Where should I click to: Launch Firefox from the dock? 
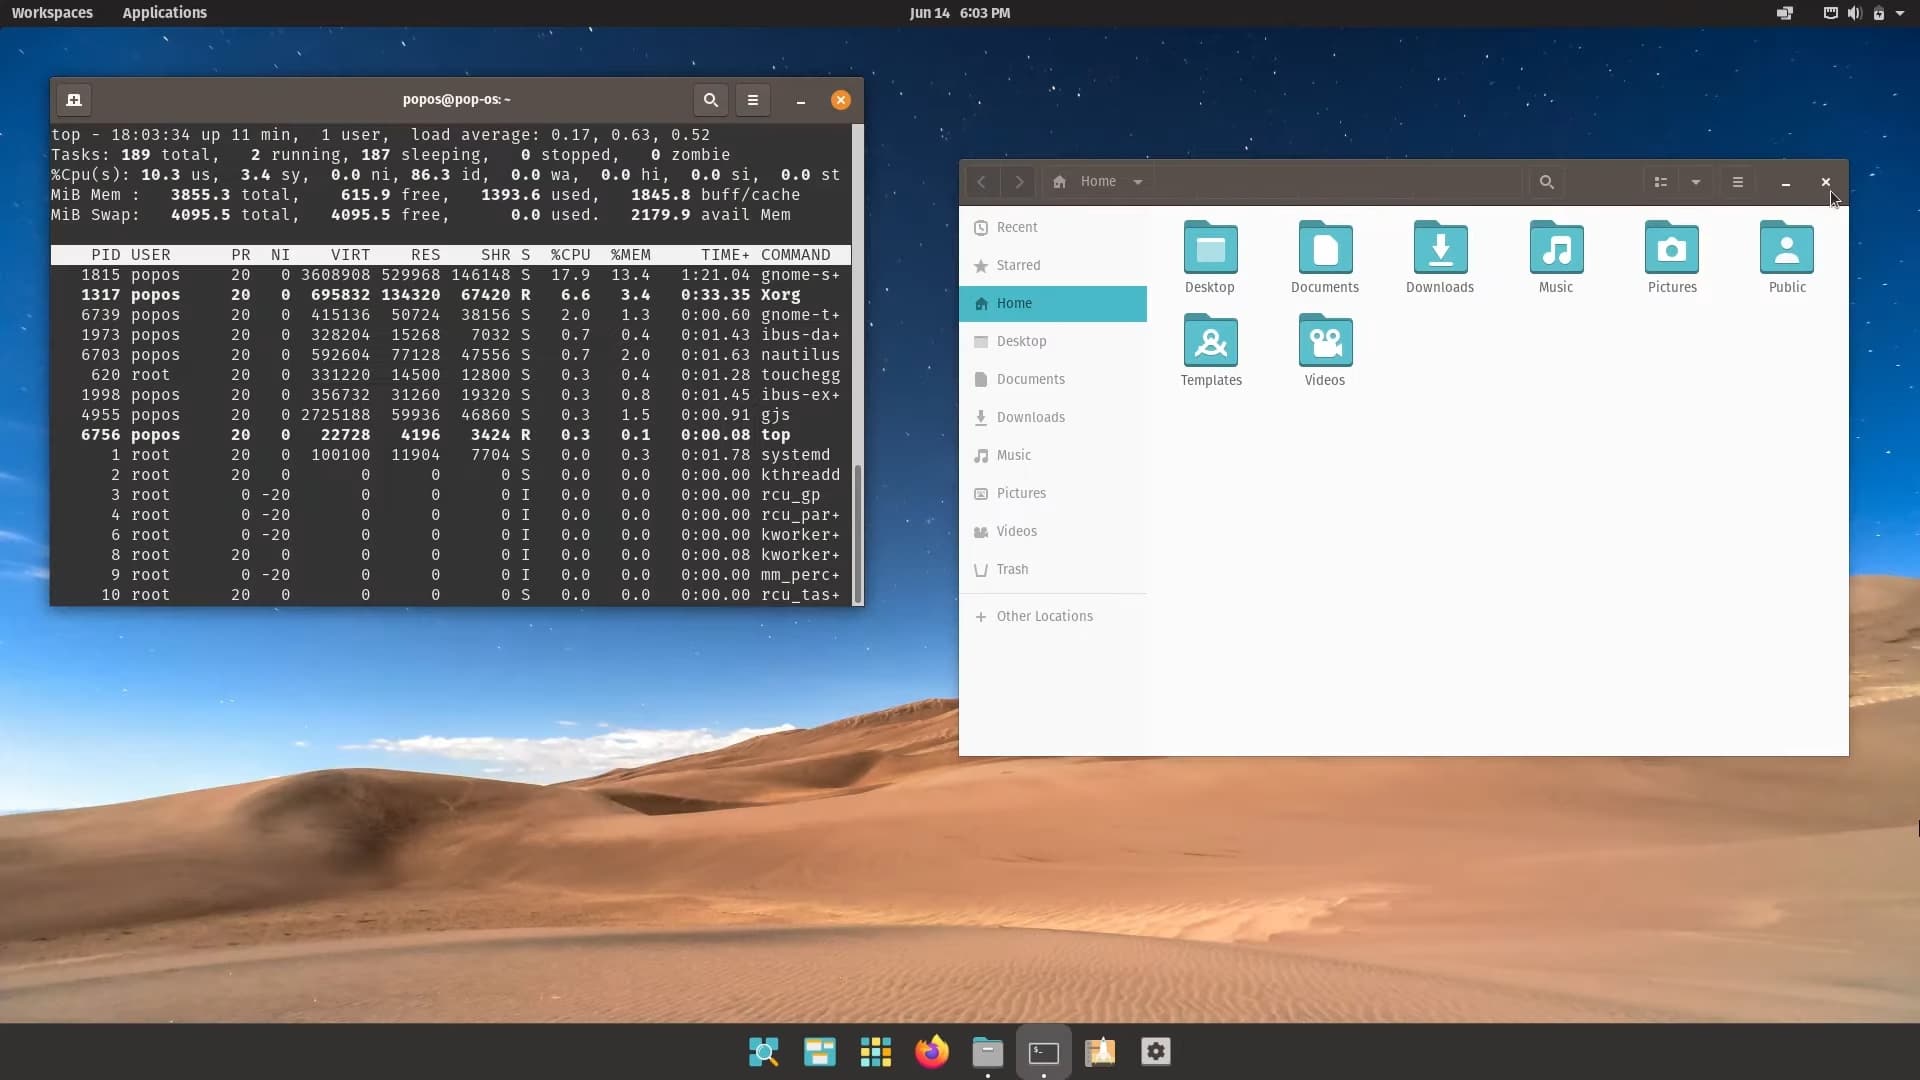click(931, 1052)
